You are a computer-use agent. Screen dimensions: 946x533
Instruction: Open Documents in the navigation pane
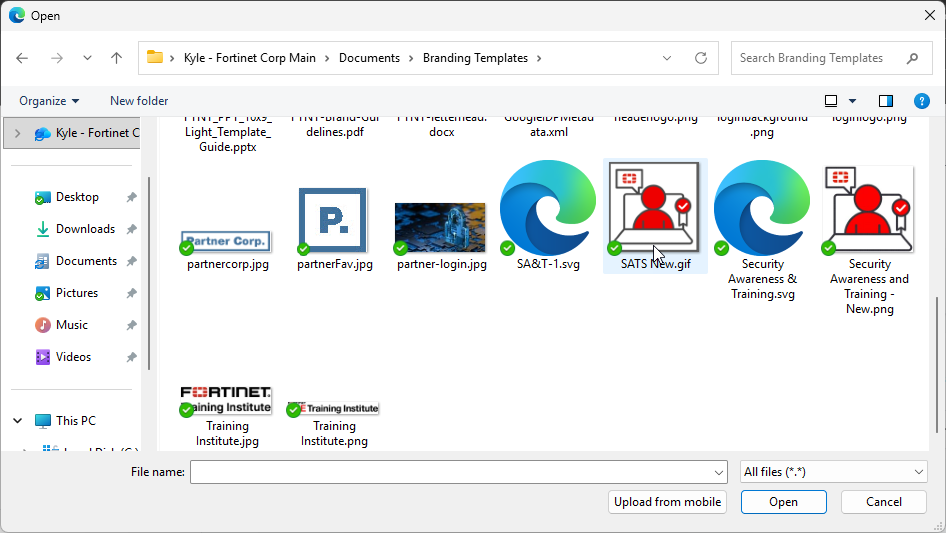pos(86,261)
